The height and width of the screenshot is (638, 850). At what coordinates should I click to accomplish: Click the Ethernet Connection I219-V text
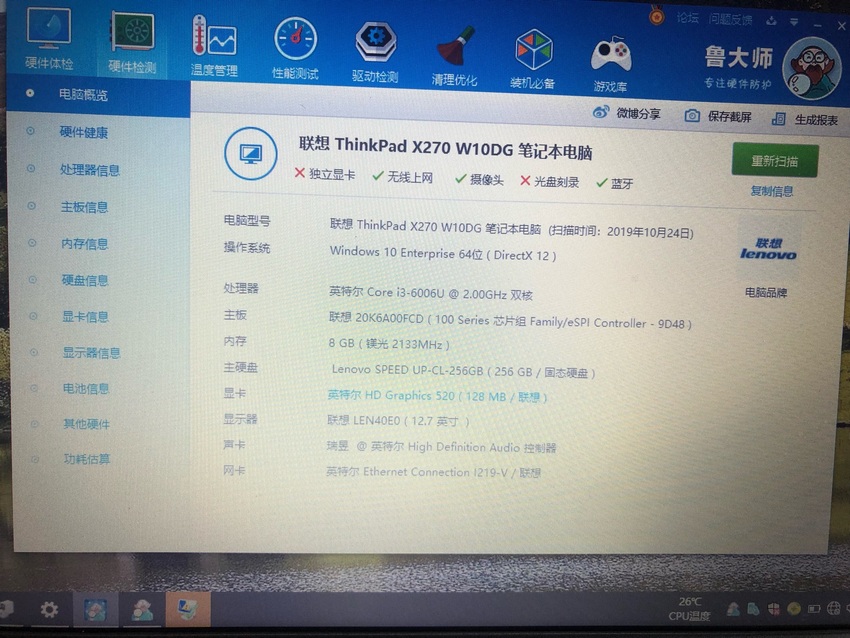pos(434,472)
